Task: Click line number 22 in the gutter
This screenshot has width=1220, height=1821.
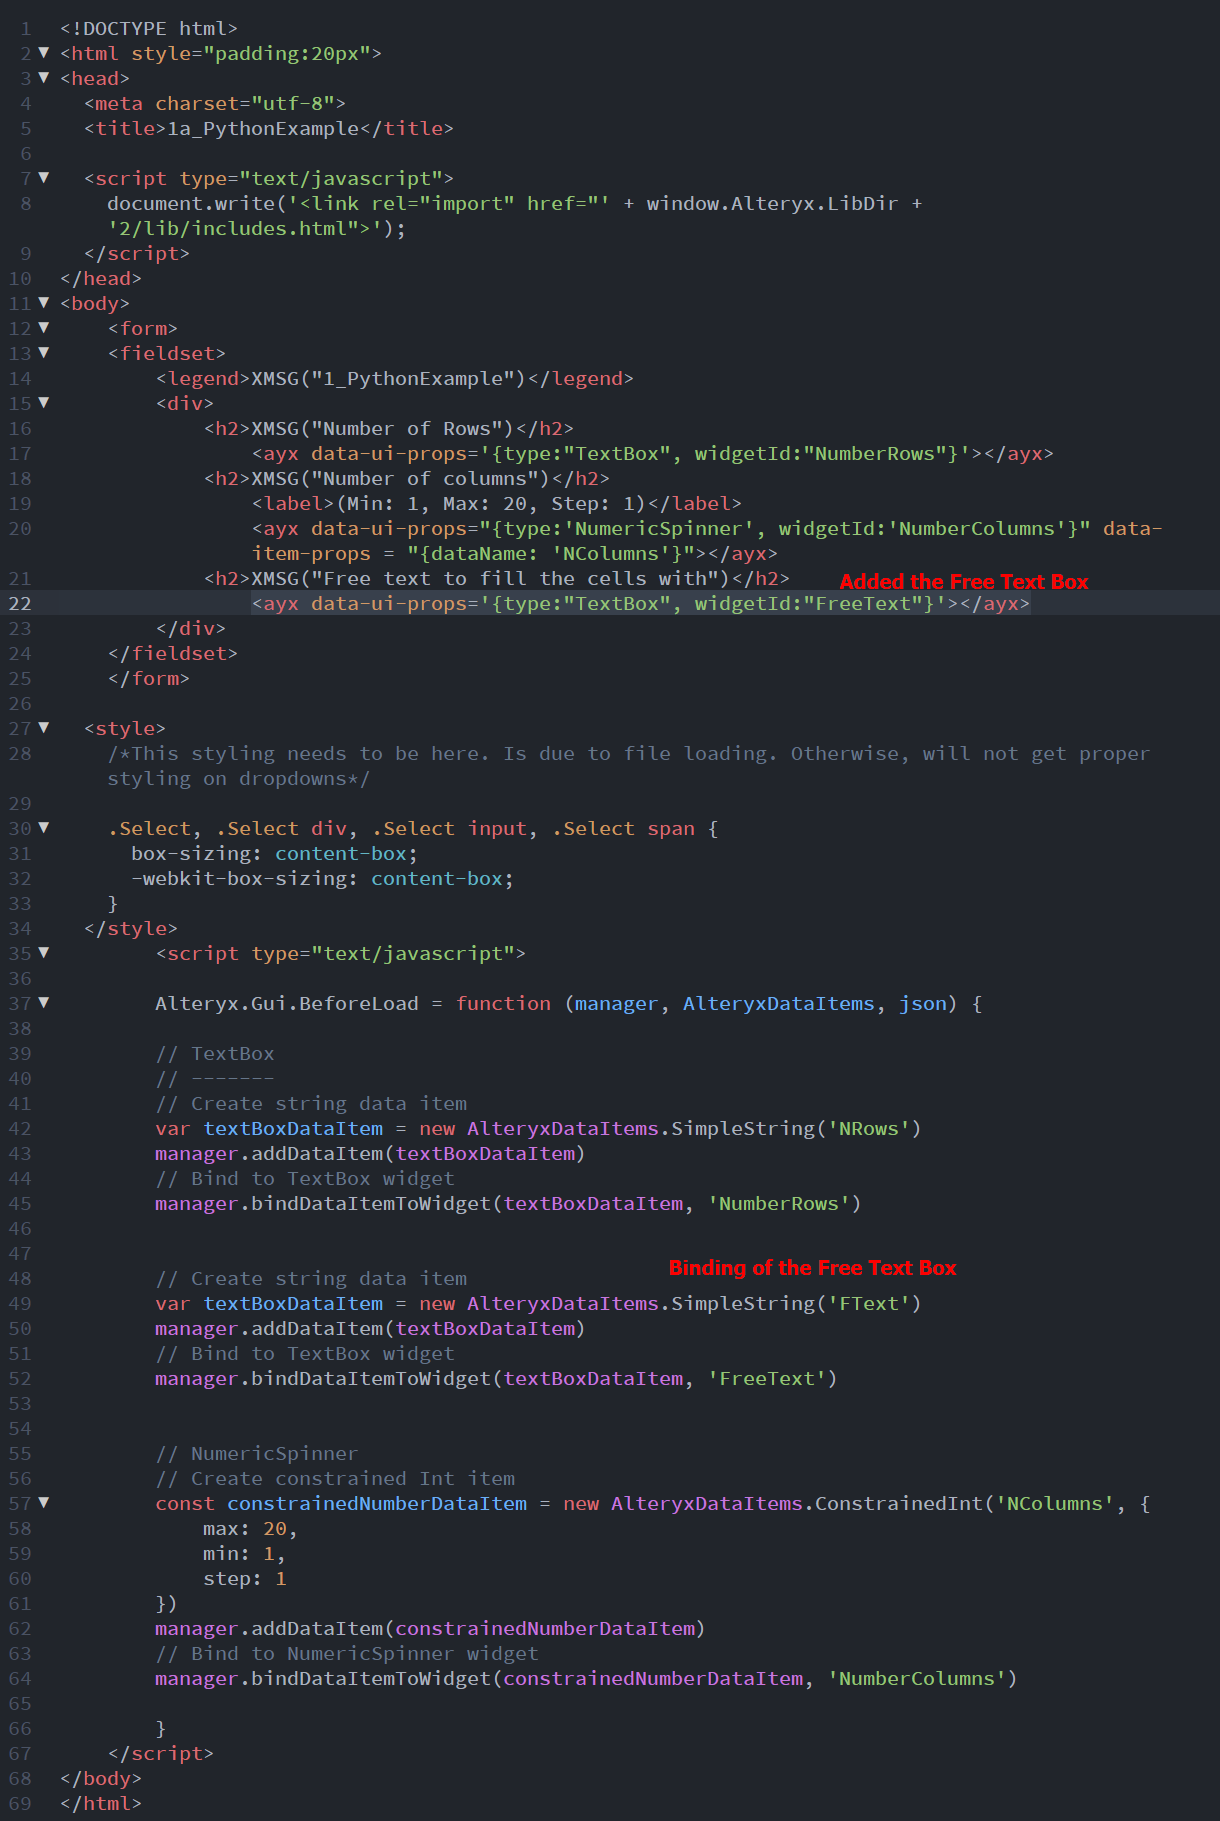Action: pyautogui.click(x=20, y=603)
